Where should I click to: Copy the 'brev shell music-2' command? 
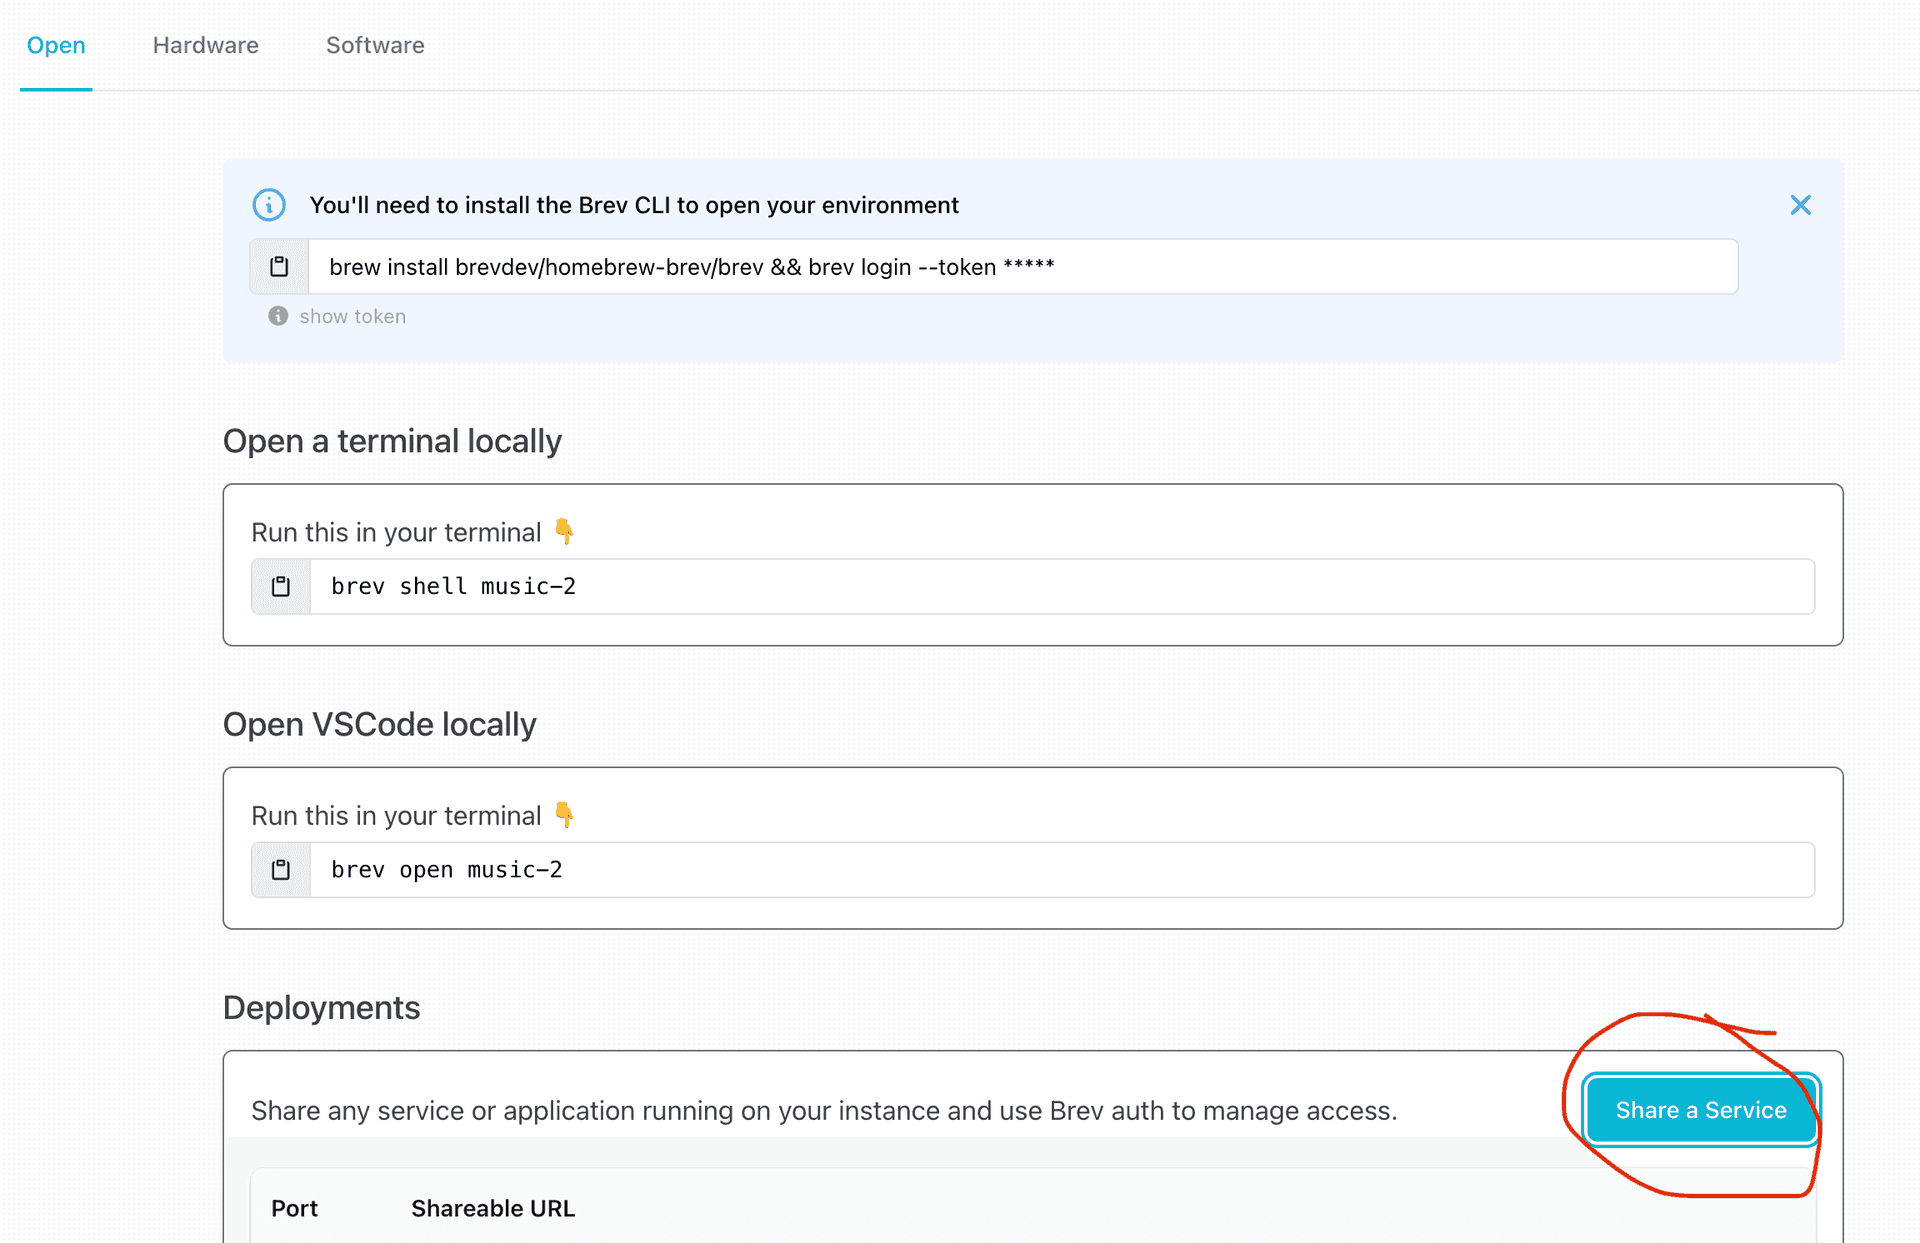coord(281,587)
